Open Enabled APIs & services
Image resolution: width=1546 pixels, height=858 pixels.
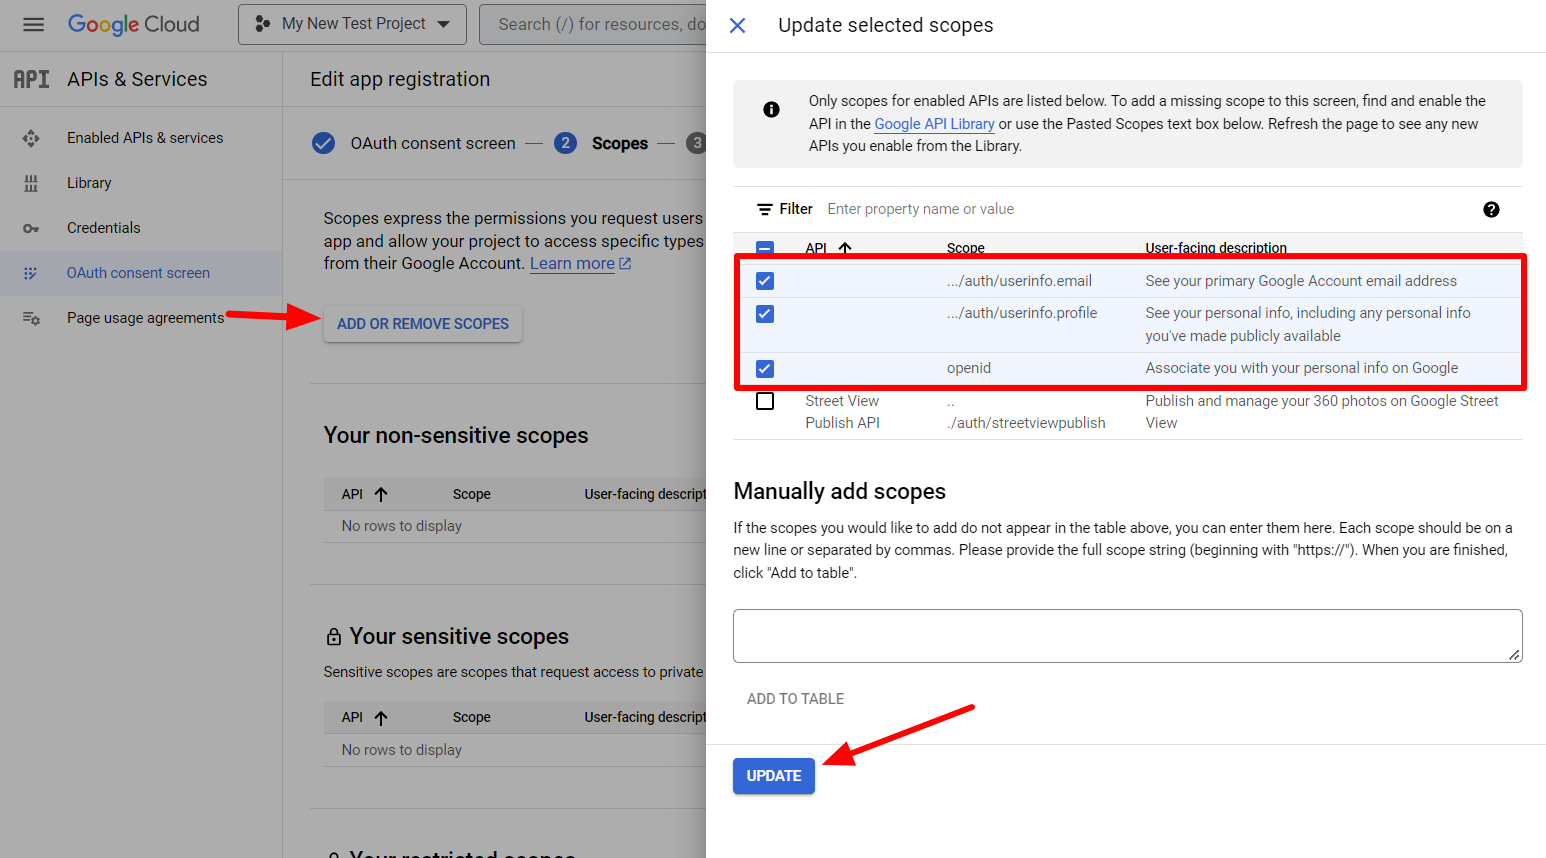click(x=145, y=138)
